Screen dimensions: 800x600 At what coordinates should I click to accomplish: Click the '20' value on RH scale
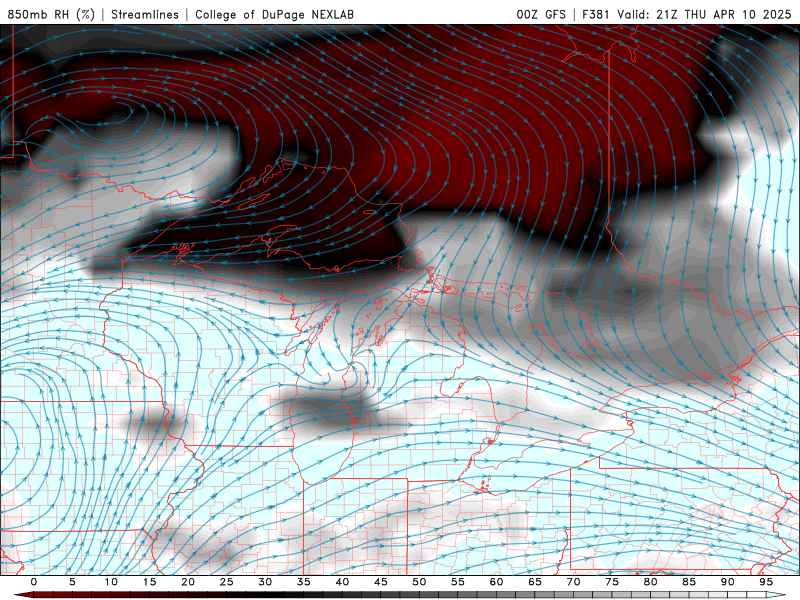pyautogui.click(x=188, y=582)
